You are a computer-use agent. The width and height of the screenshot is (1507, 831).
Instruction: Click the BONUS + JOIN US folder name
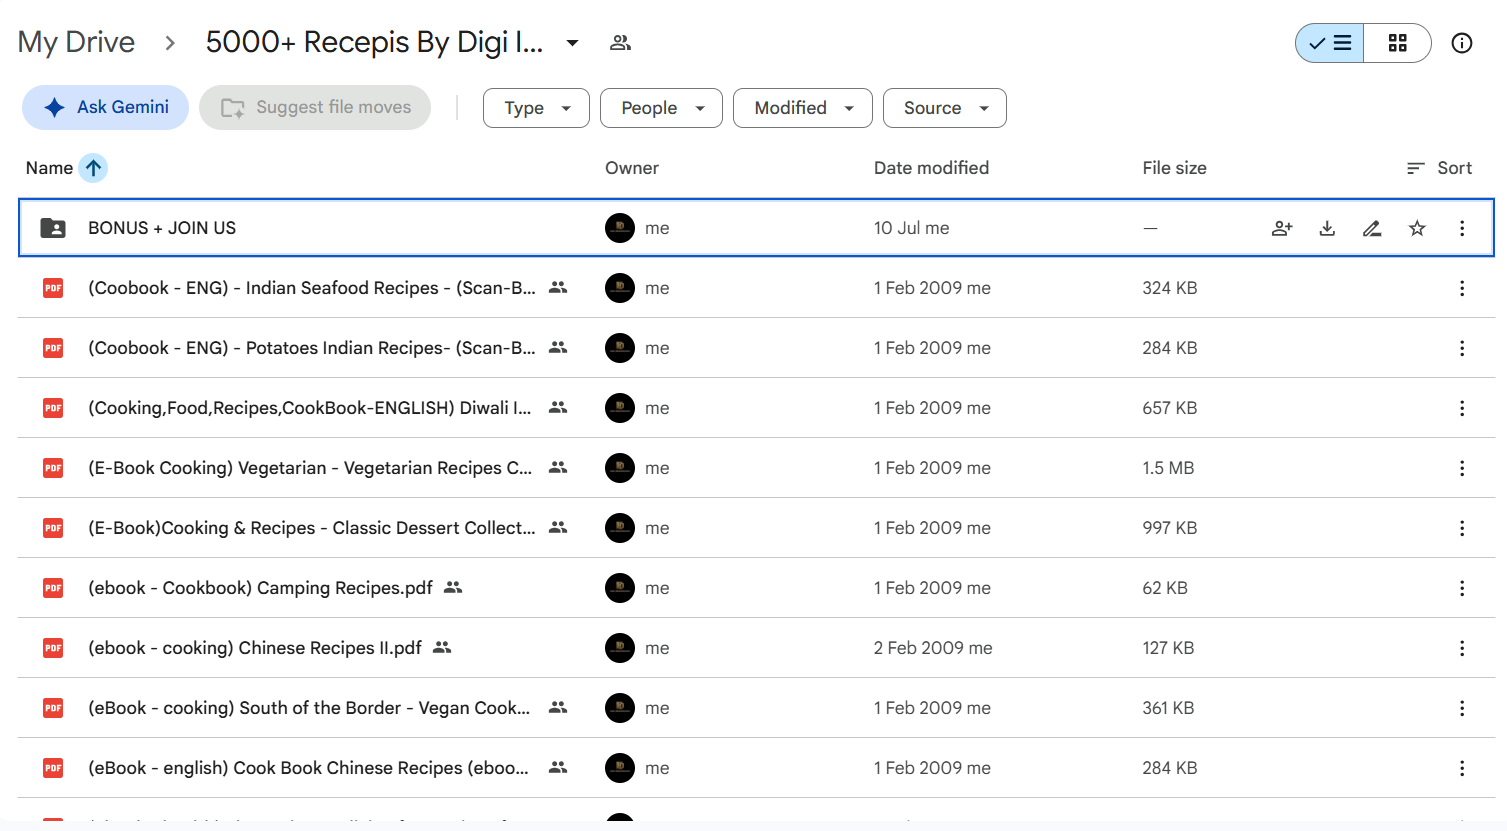162,228
